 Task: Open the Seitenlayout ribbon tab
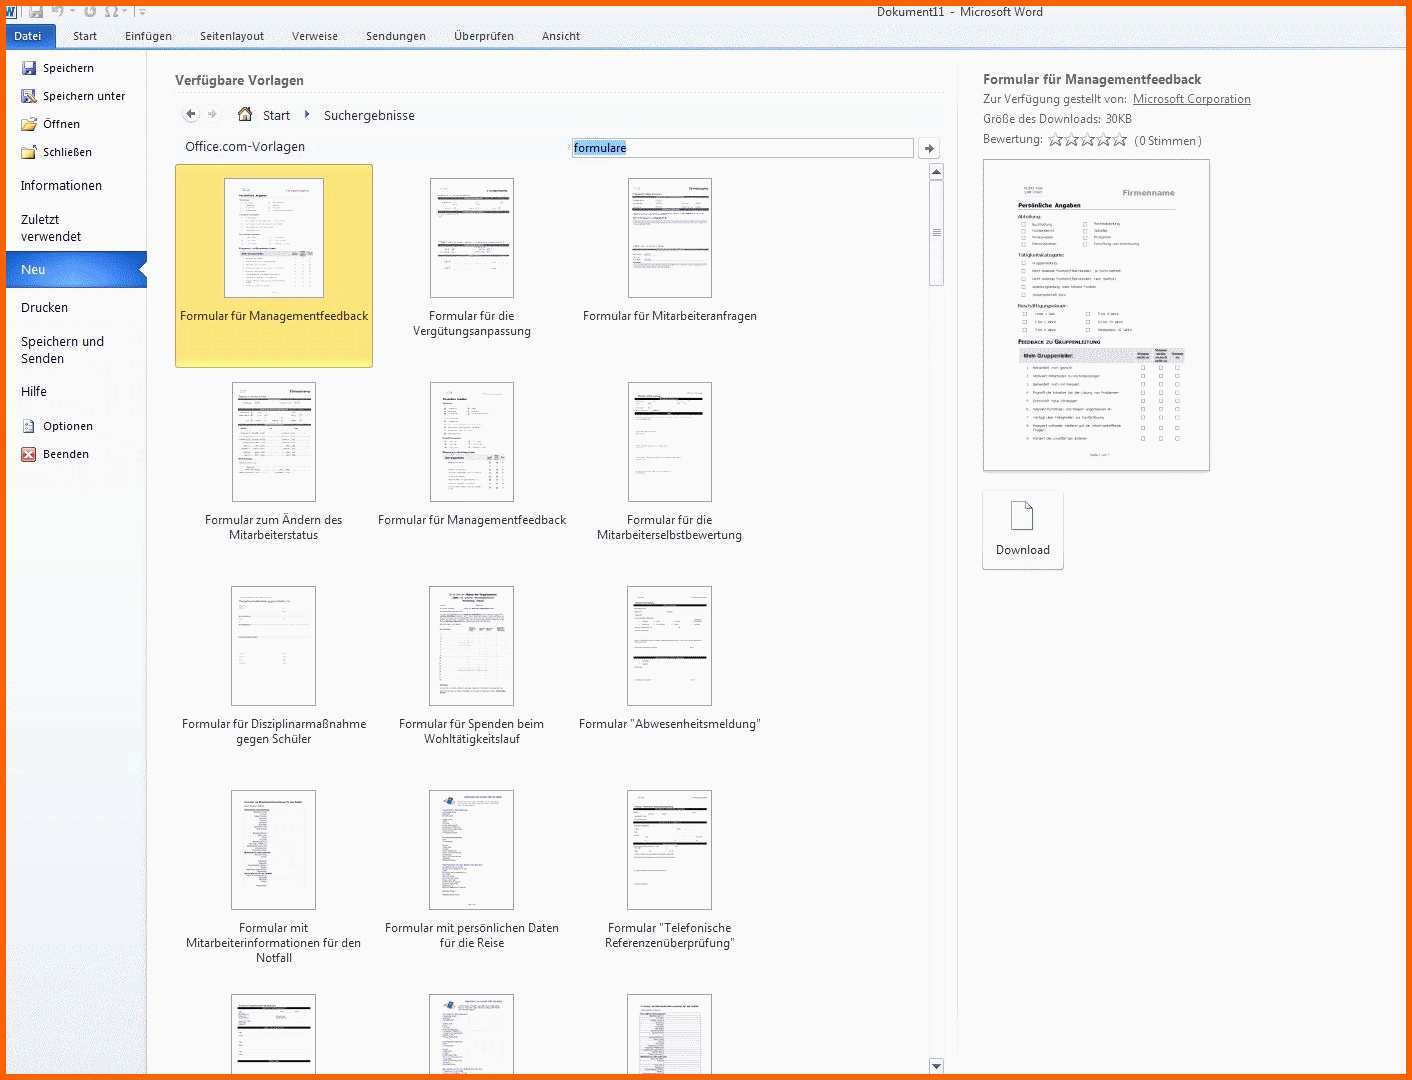[x=231, y=36]
